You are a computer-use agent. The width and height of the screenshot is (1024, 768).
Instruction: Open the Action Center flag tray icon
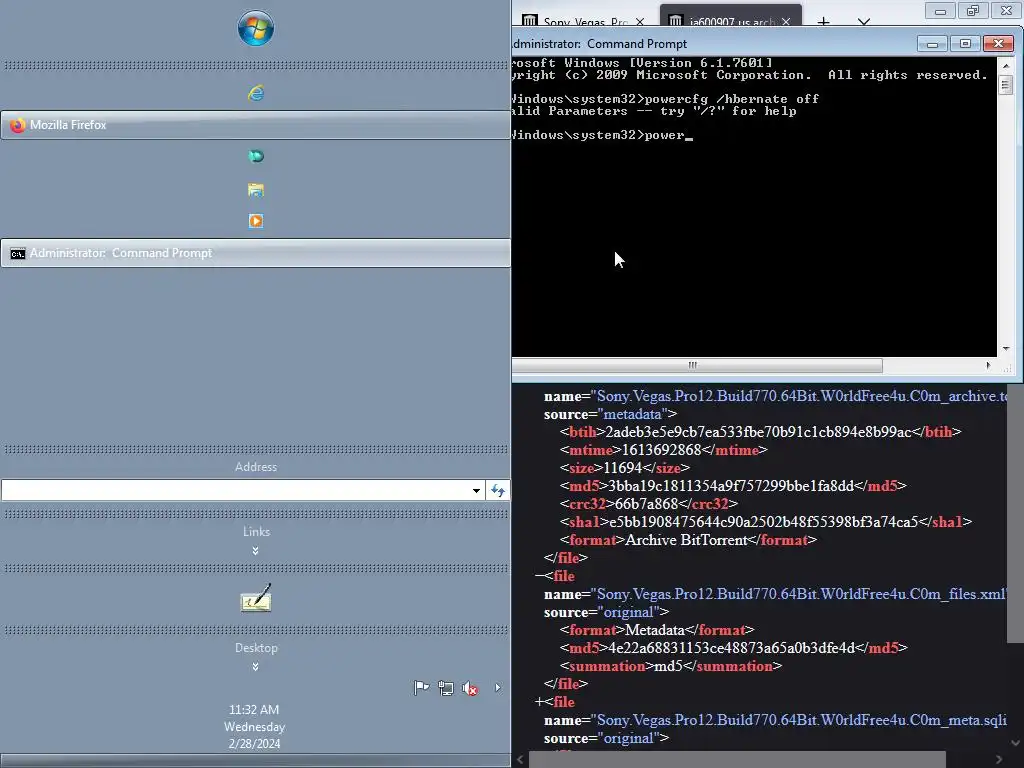click(421, 688)
